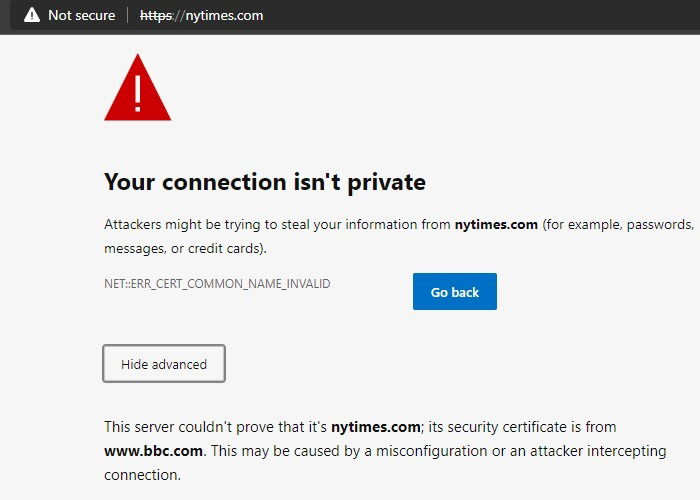700x500 pixels.
Task: Click the word "passwords" in the warning
Action: click(659, 225)
